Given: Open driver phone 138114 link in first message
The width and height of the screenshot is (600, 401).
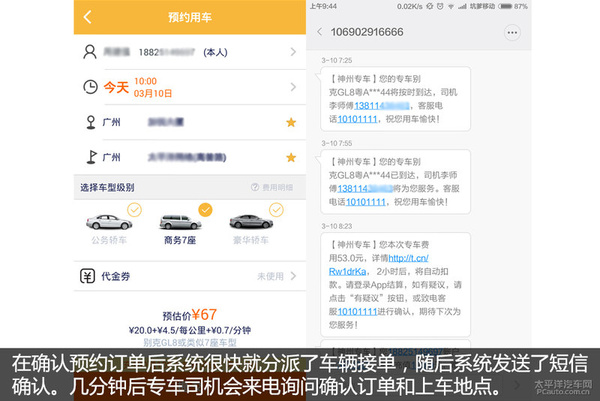Looking at the screenshot, I should [x=382, y=106].
